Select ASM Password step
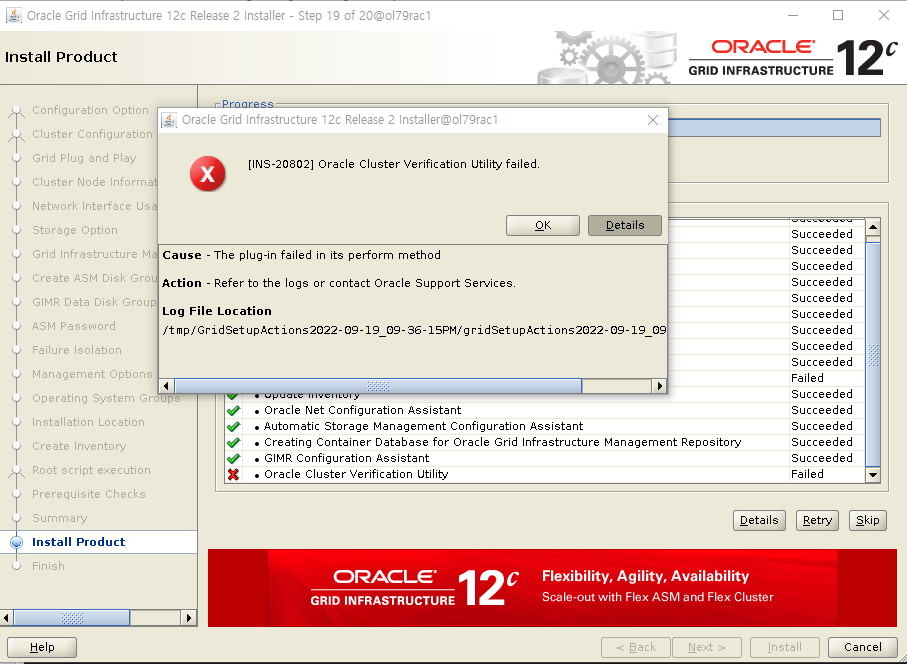The image size is (907, 664). 73,326
